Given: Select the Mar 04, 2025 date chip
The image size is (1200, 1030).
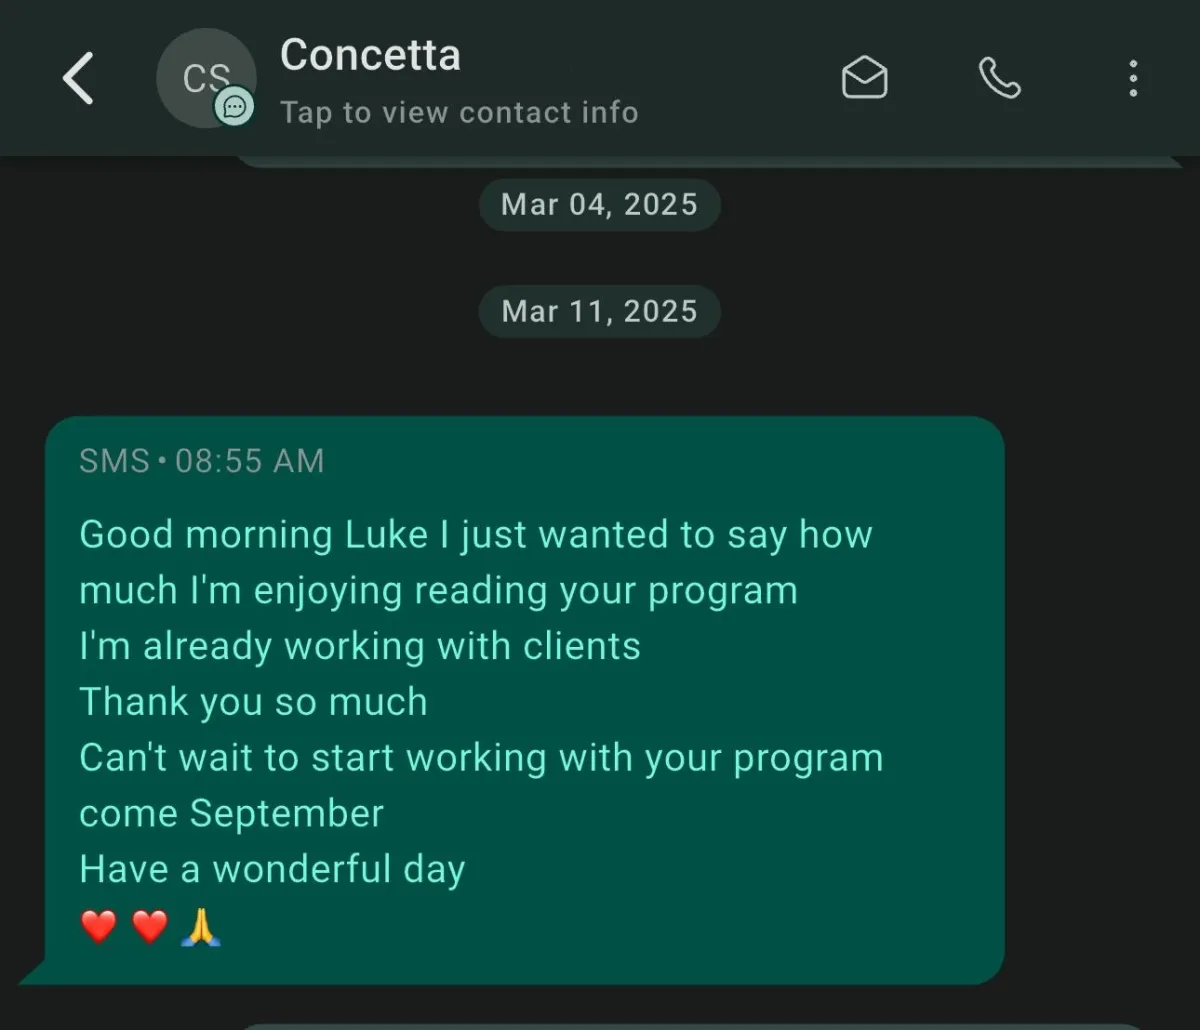Looking at the screenshot, I should pyautogui.click(x=599, y=205).
